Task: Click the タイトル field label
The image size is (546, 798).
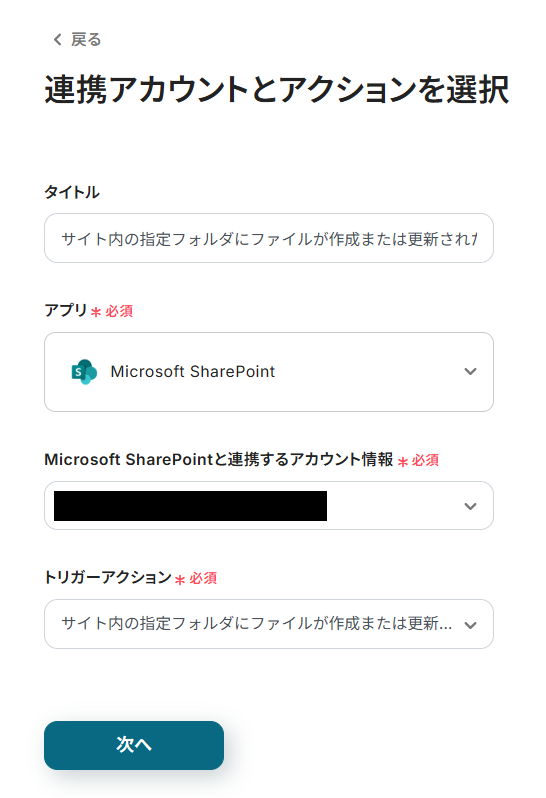Action: point(72,192)
